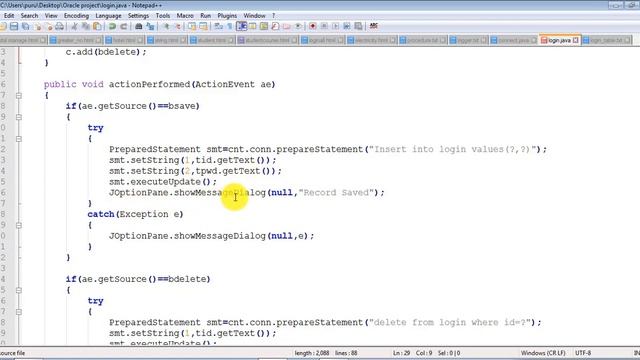640x360 pixels.
Task: Switch to the login_table.txt tab
Action: pos(606,40)
